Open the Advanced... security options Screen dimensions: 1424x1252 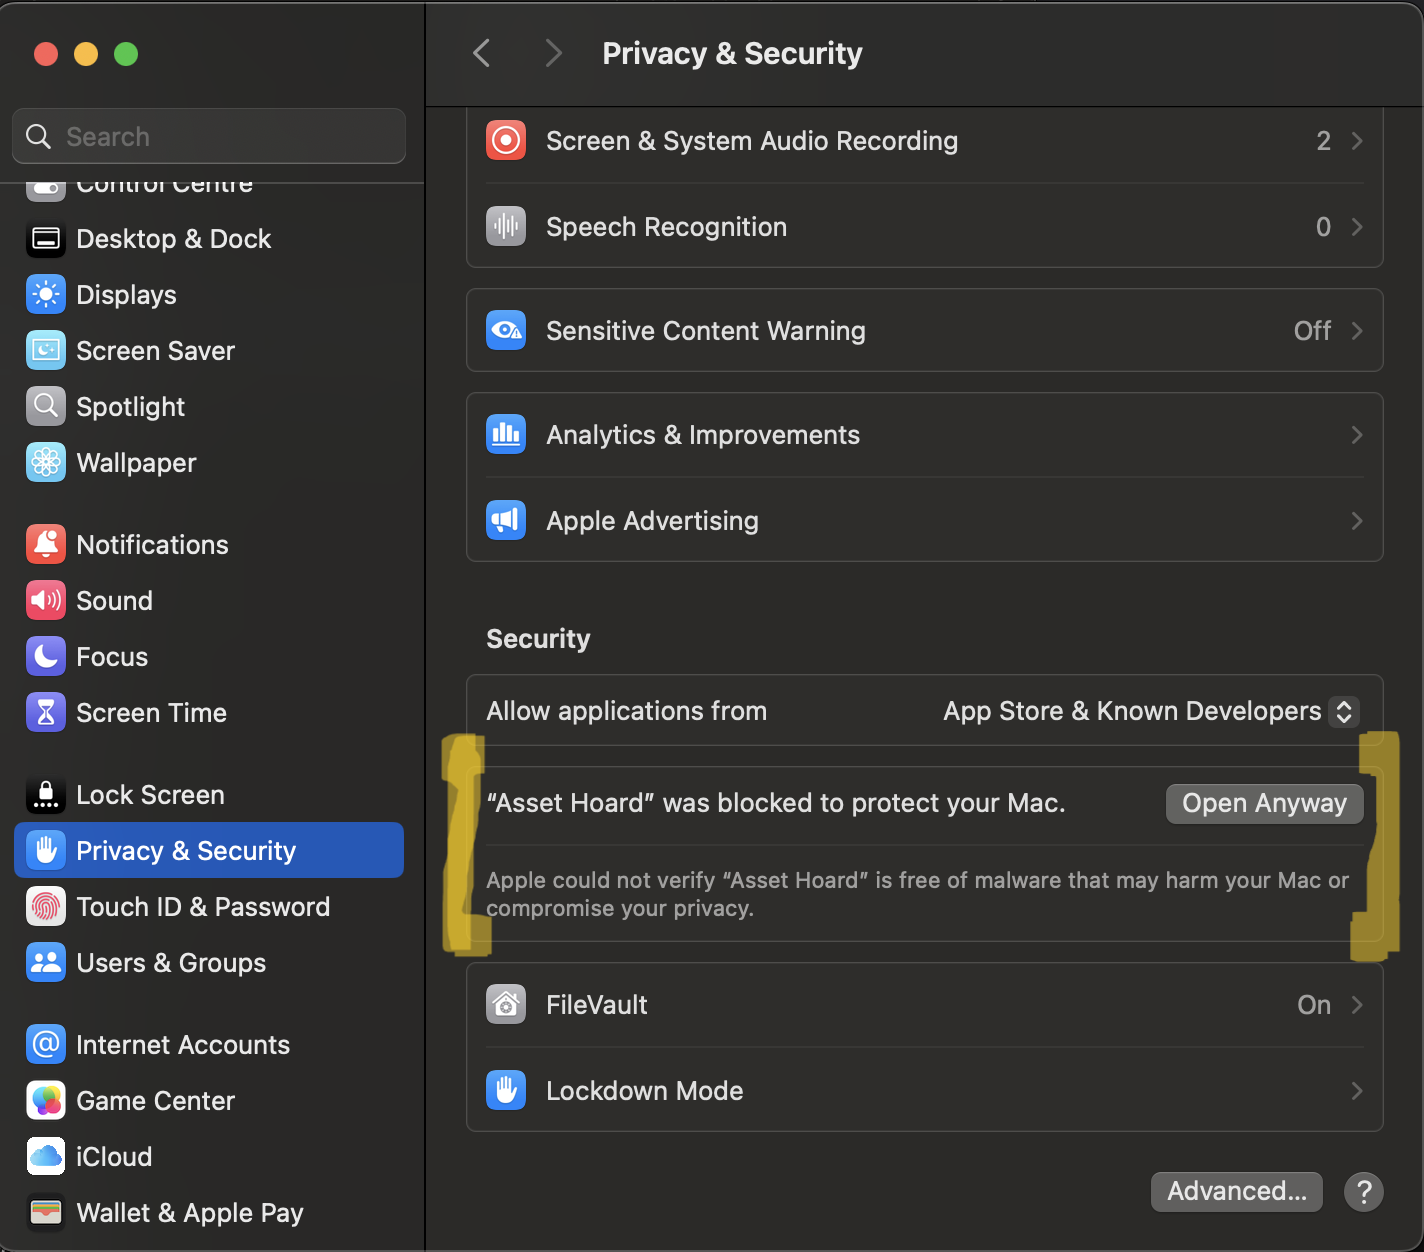click(x=1236, y=1191)
